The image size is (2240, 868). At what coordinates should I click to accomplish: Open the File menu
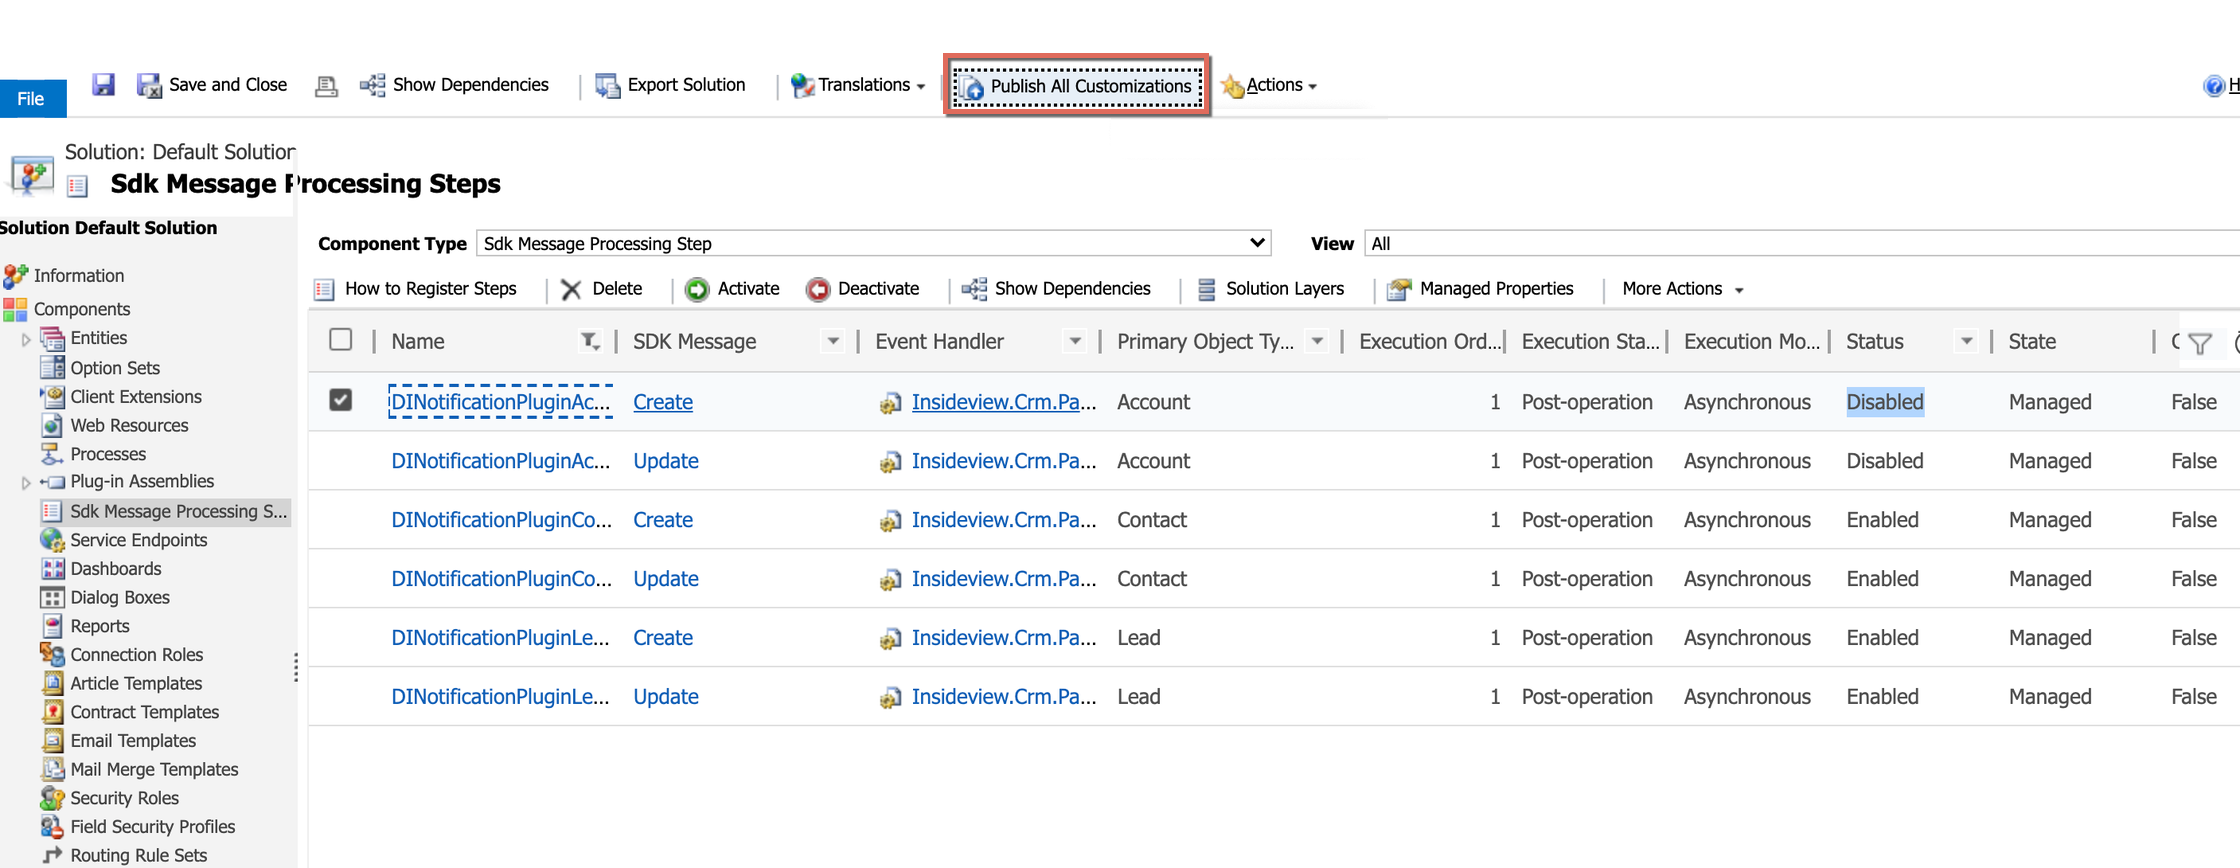(x=32, y=98)
